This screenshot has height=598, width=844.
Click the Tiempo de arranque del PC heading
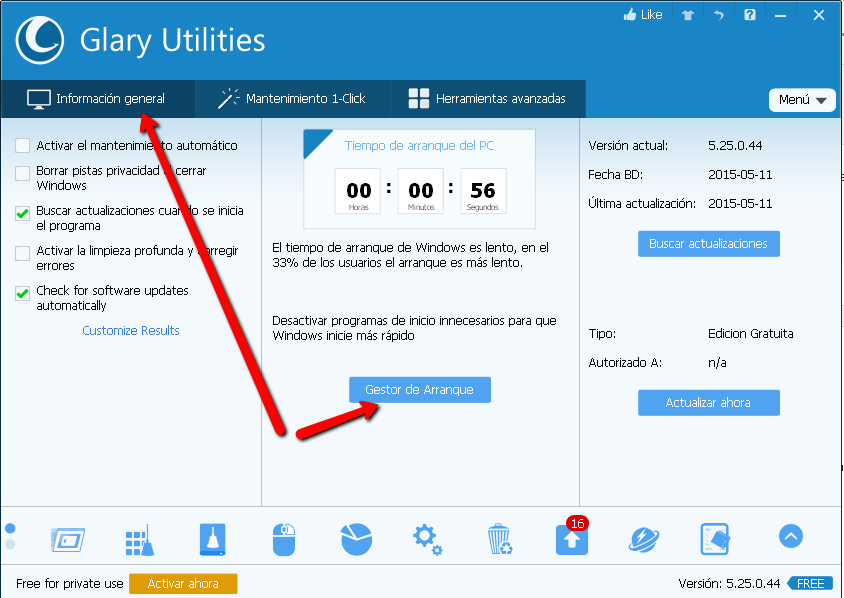[x=419, y=145]
